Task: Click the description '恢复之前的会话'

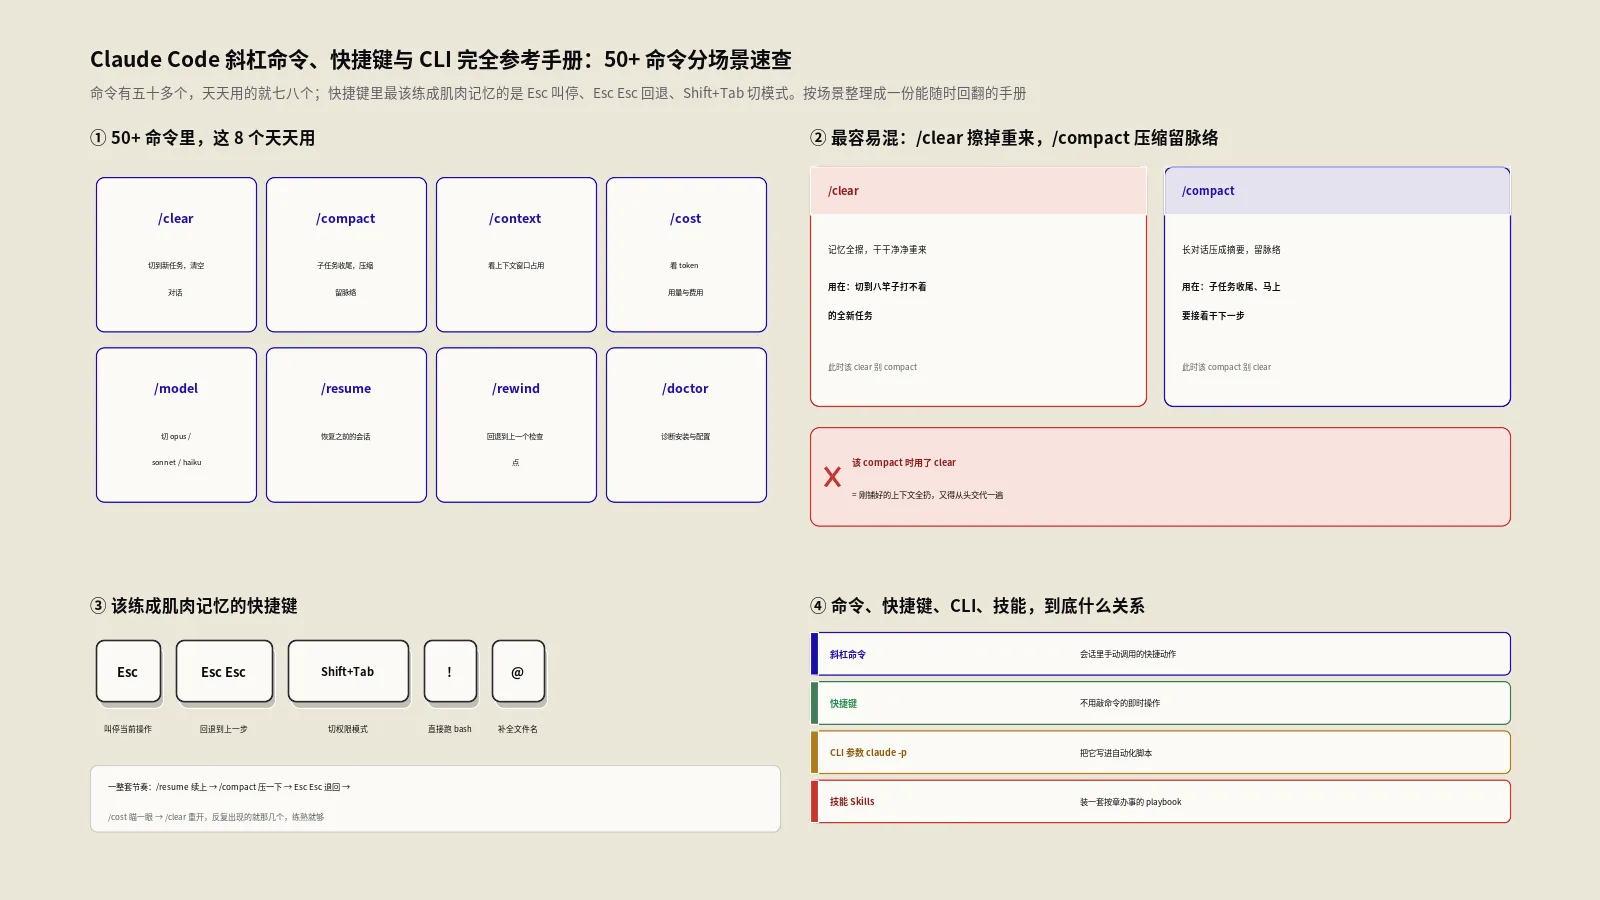Action: 346,437
